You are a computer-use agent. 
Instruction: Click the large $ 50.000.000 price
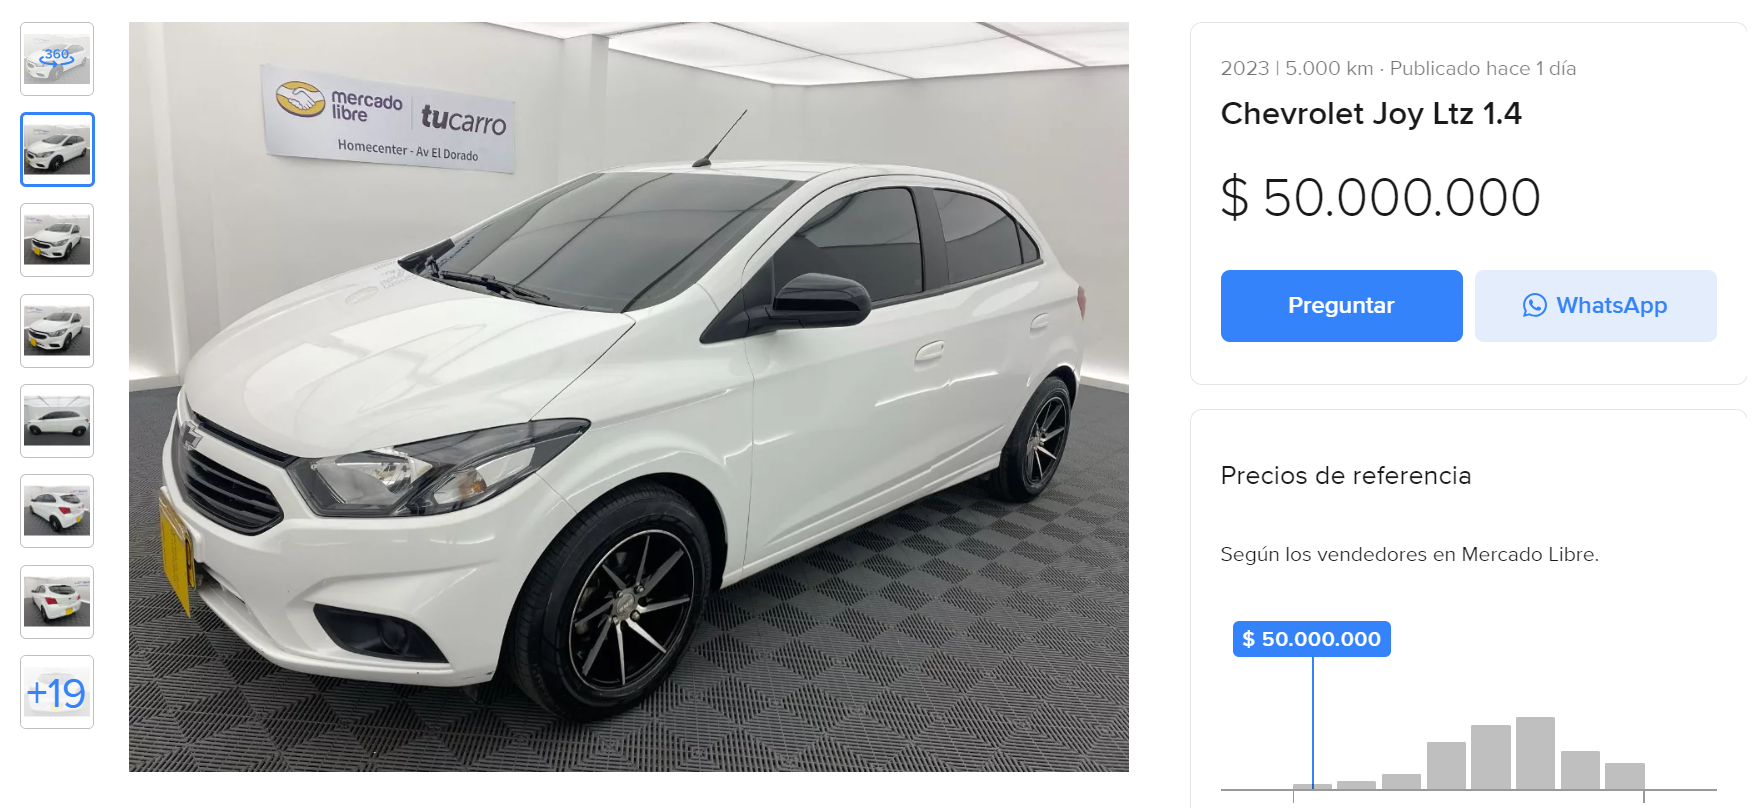pos(1380,197)
